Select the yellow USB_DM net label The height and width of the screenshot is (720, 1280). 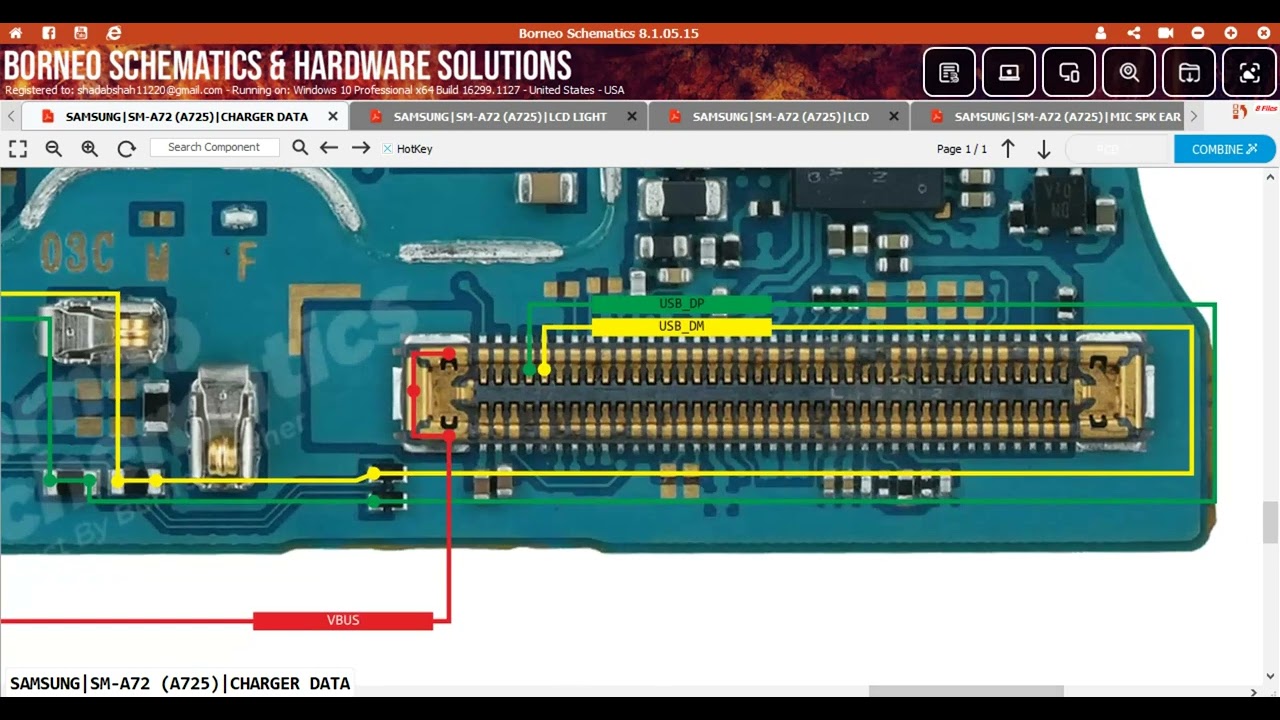(x=681, y=326)
